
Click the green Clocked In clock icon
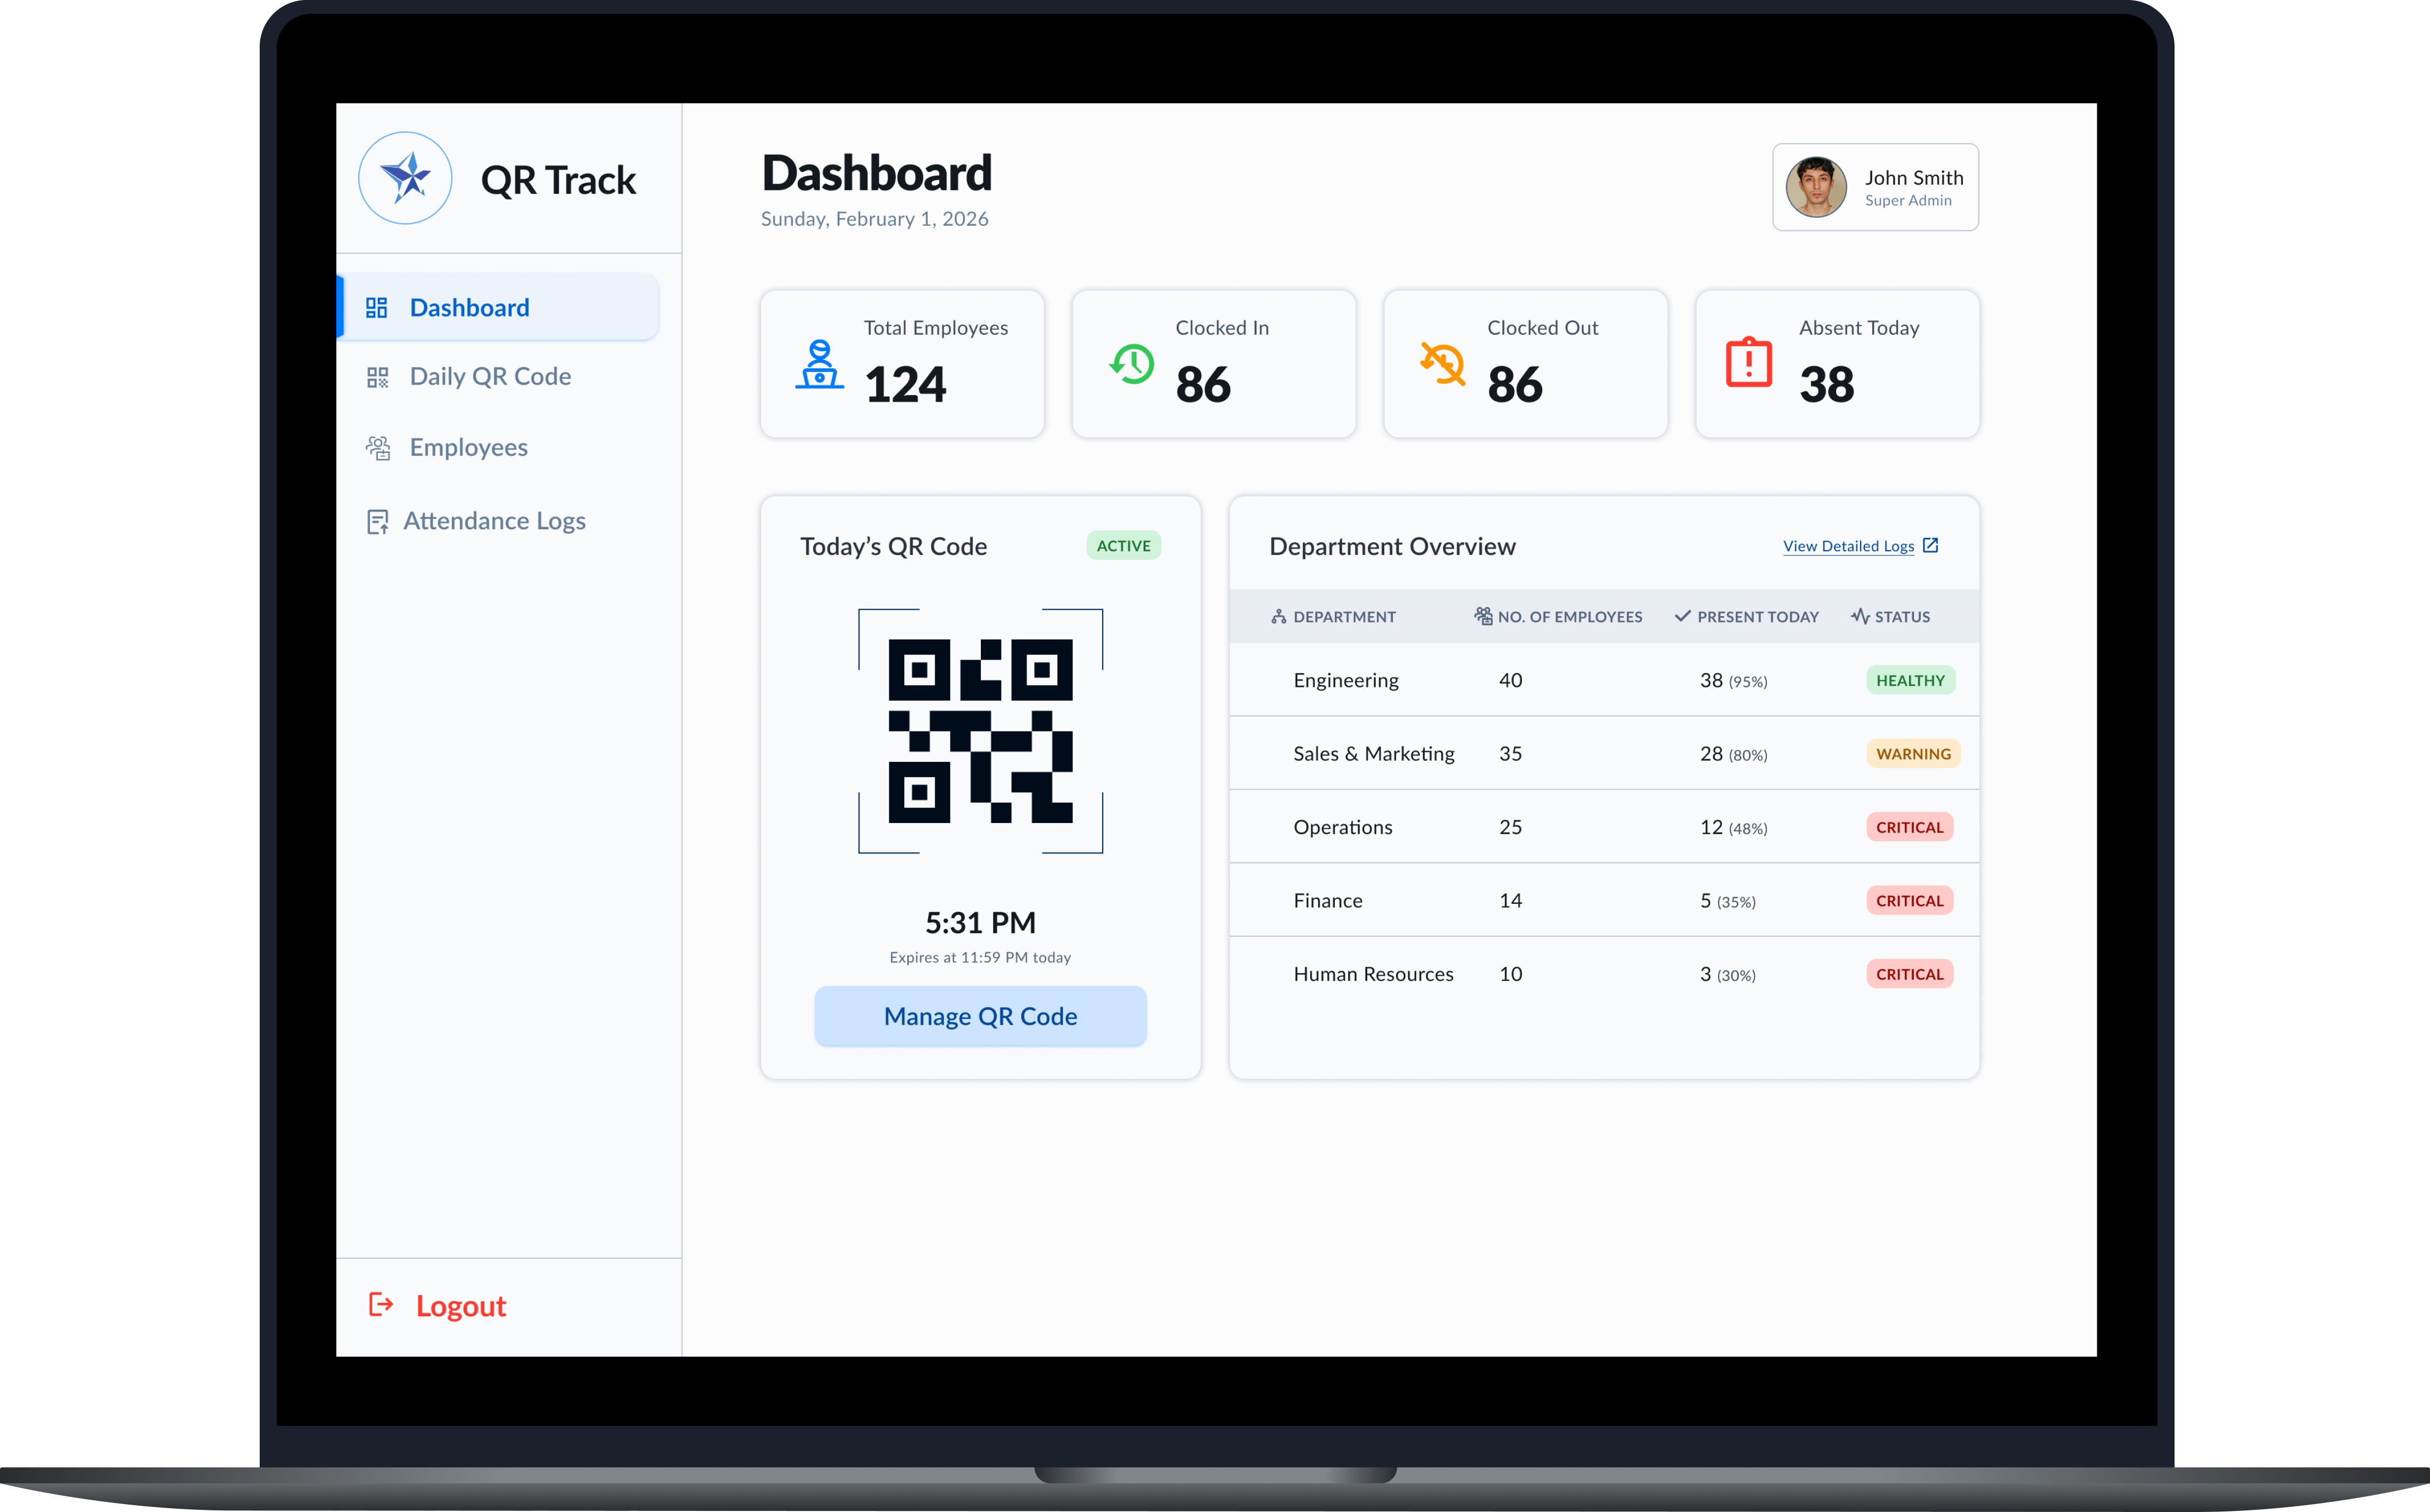pyautogui.click(x=1132, y=364)
